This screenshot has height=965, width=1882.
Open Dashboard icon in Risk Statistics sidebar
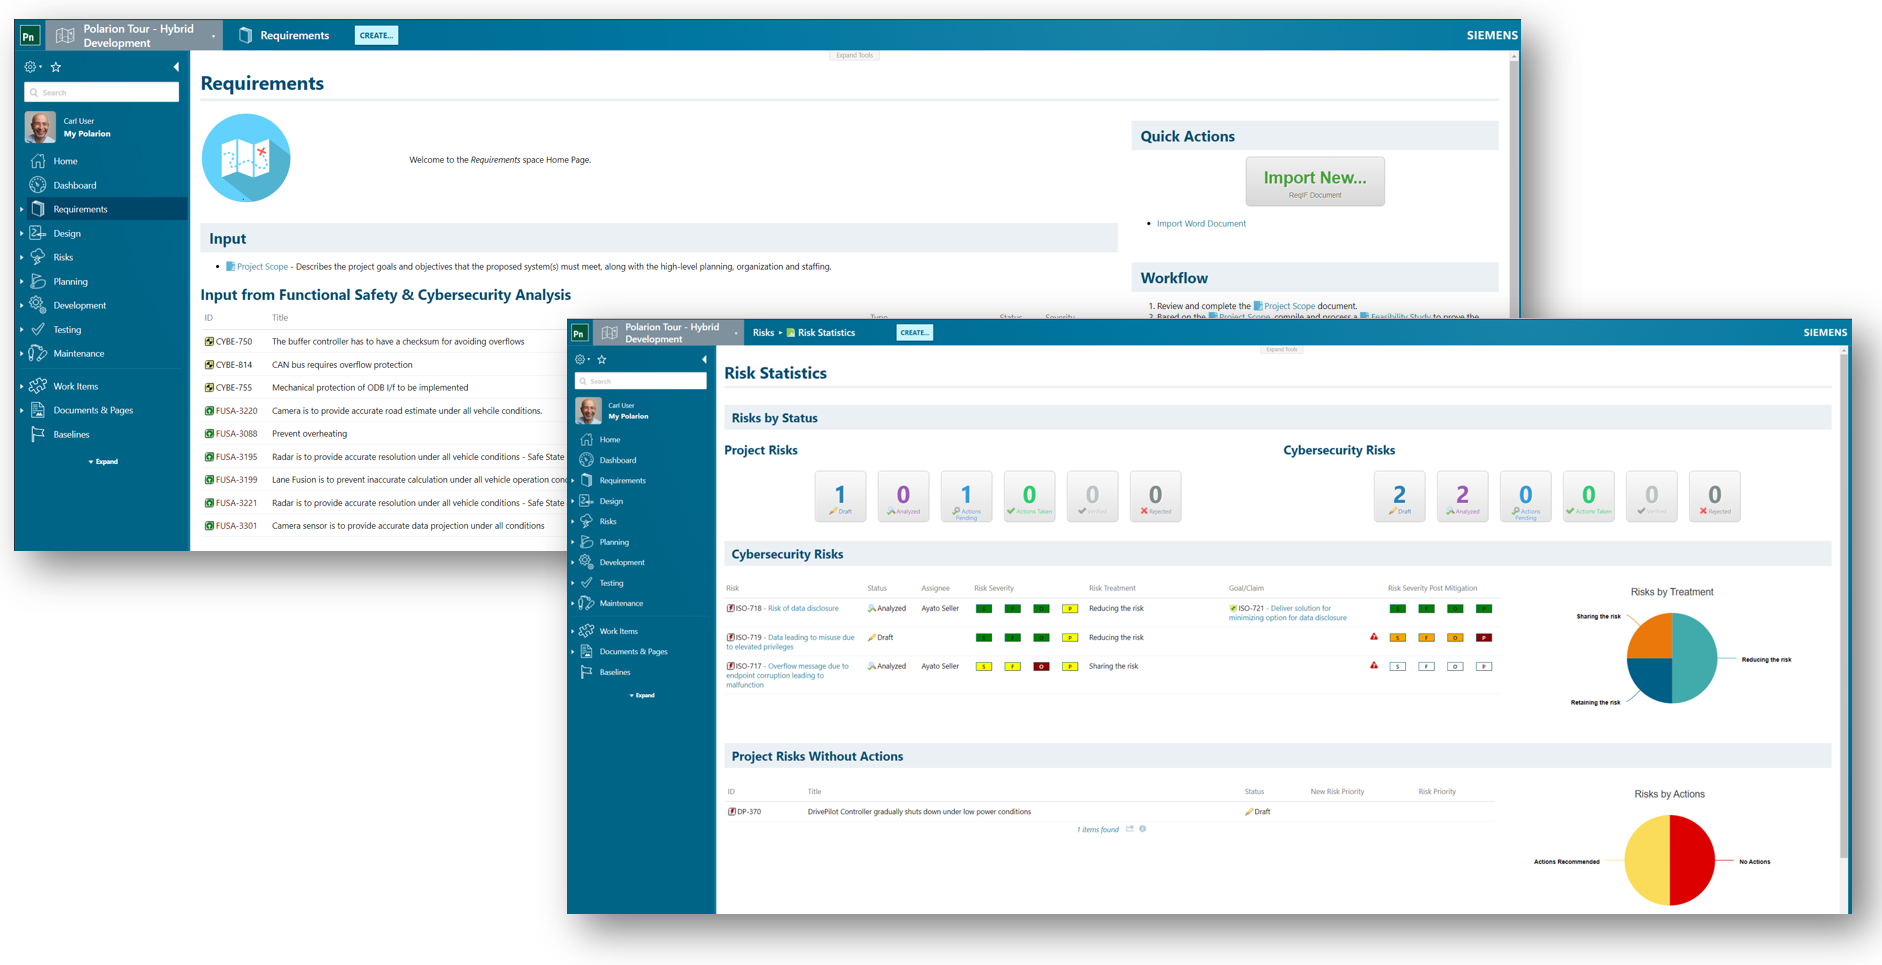click(x=587, y=460)
